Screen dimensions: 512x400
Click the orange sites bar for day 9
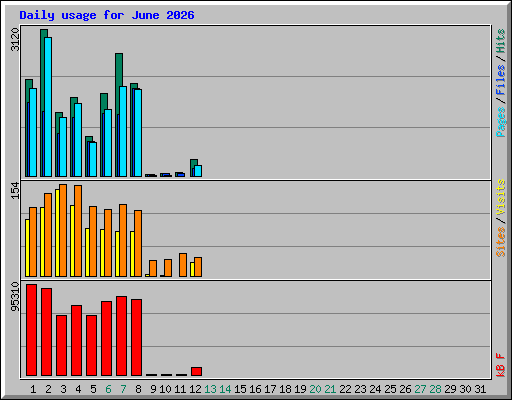pyautogui.click(x=153, y=269)
